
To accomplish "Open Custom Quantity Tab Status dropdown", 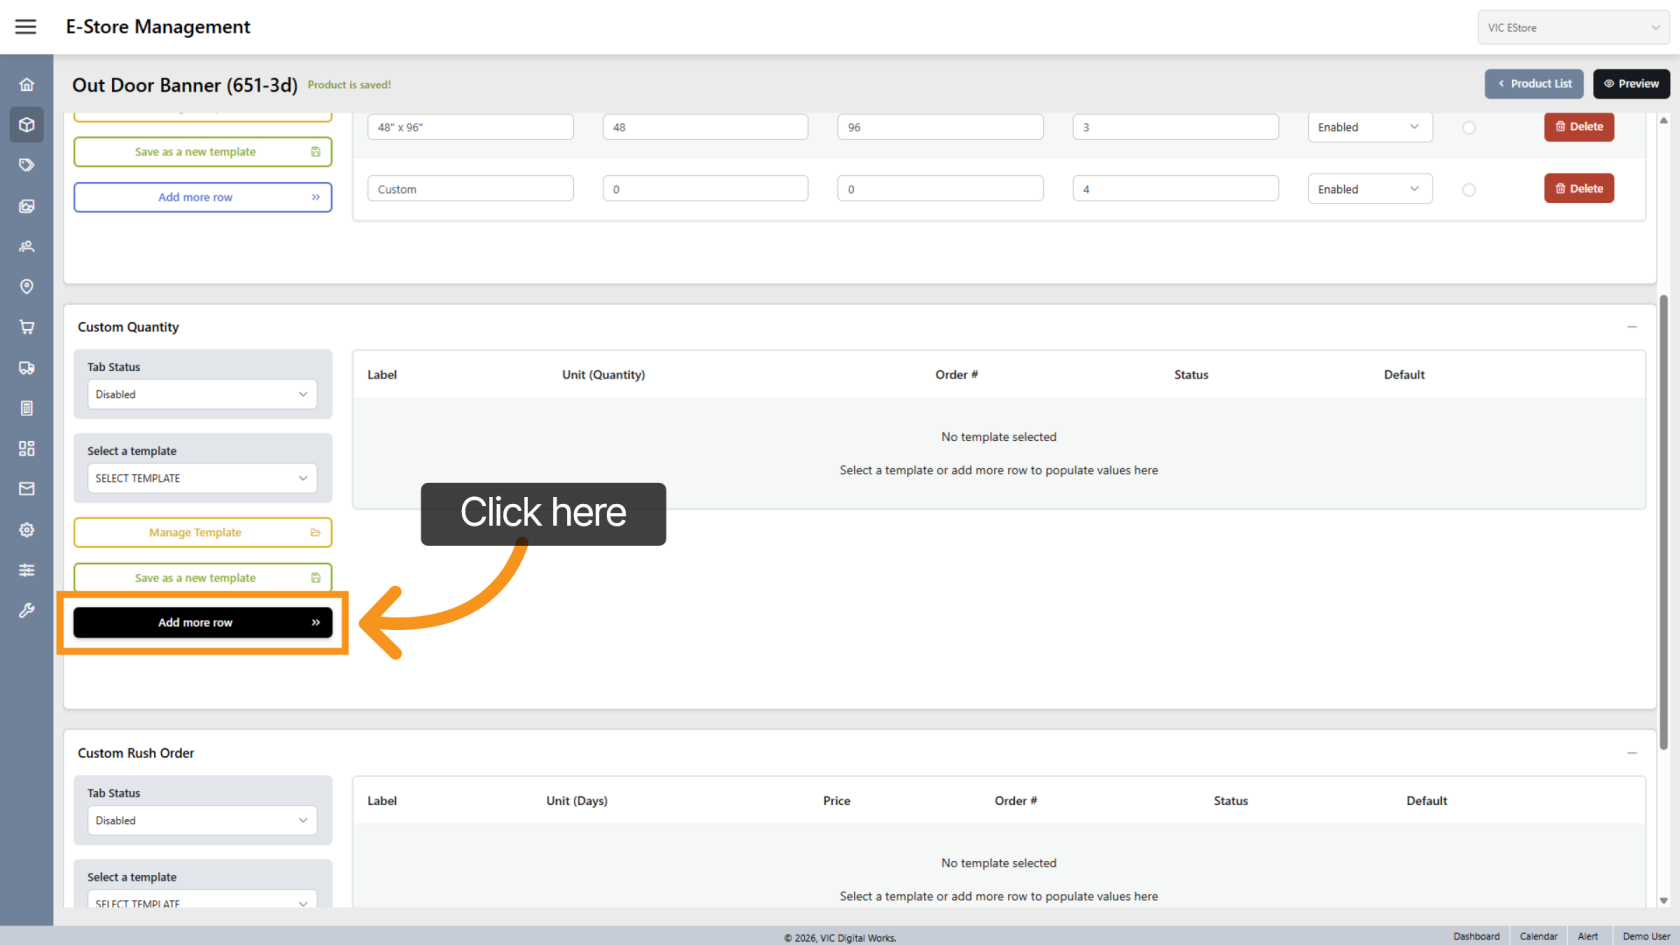I will coord(202,395).
